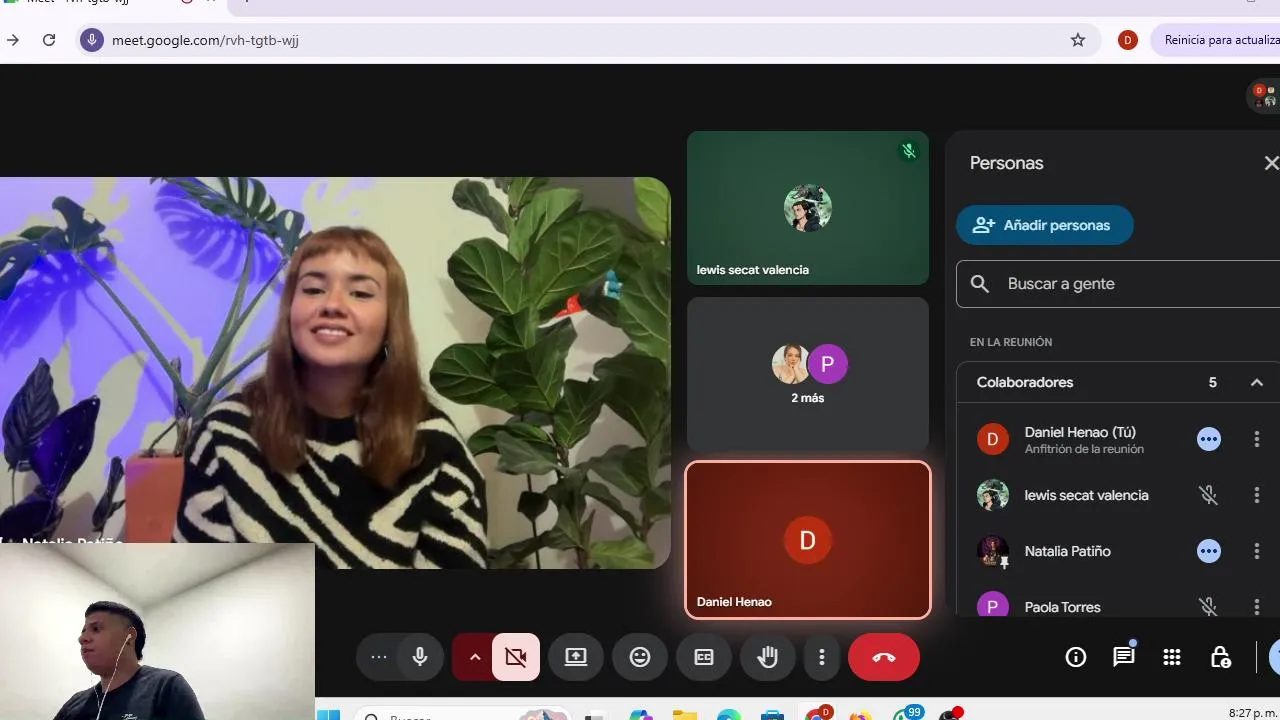This screenshot has height=720, width=1280.
Task: Click muted microphone icon for lewis secat valencia
Action: 1209,495
